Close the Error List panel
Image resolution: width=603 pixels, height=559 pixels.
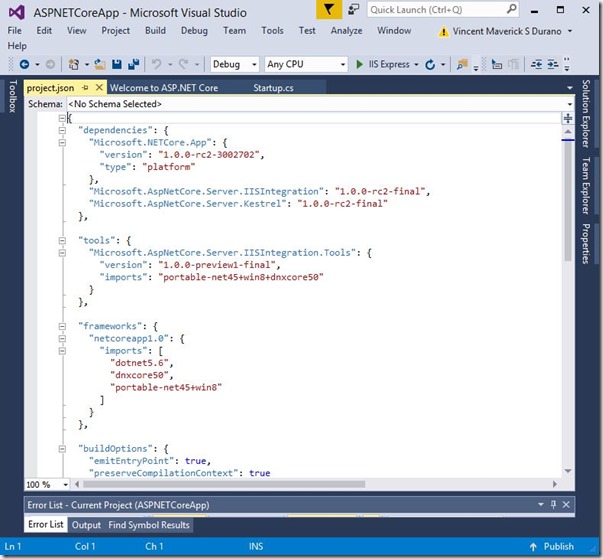tap(566, 504)
